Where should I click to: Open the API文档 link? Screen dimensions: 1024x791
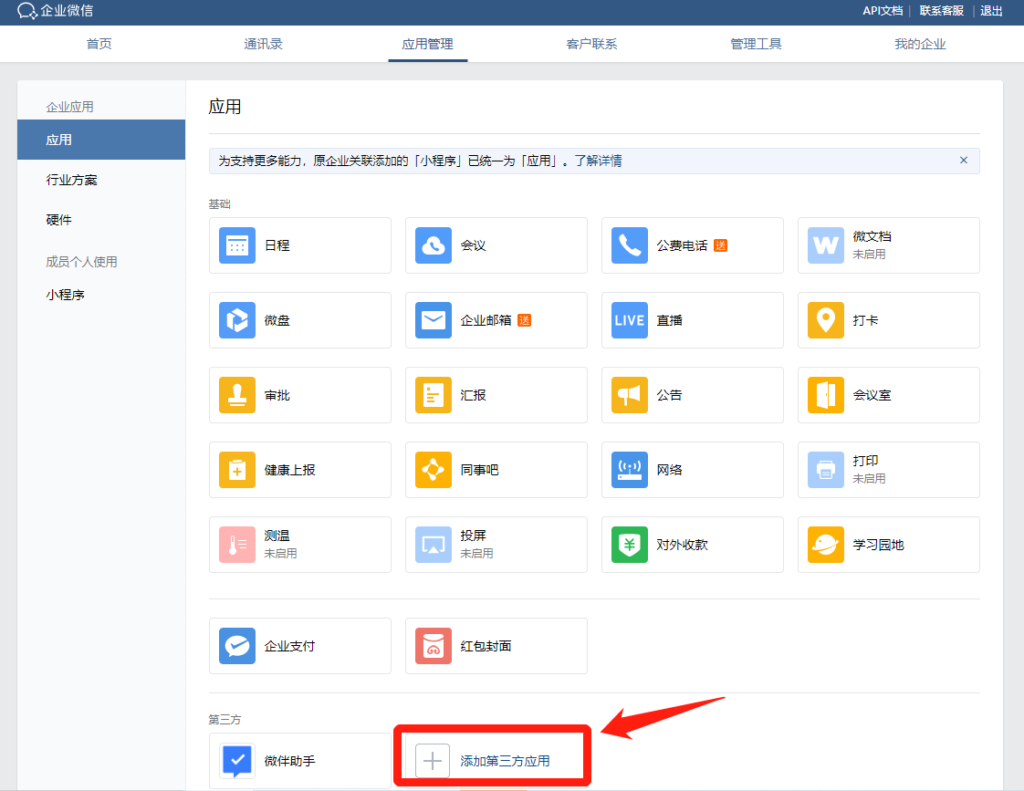882,10
